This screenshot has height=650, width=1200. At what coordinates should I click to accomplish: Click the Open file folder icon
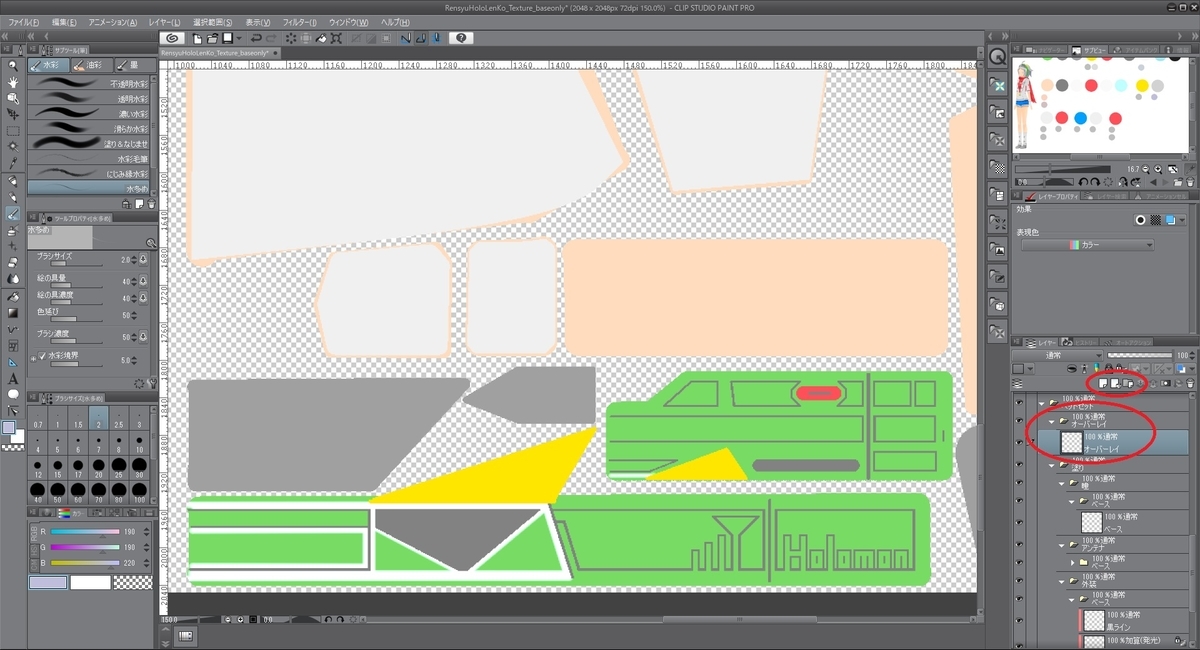213,38
